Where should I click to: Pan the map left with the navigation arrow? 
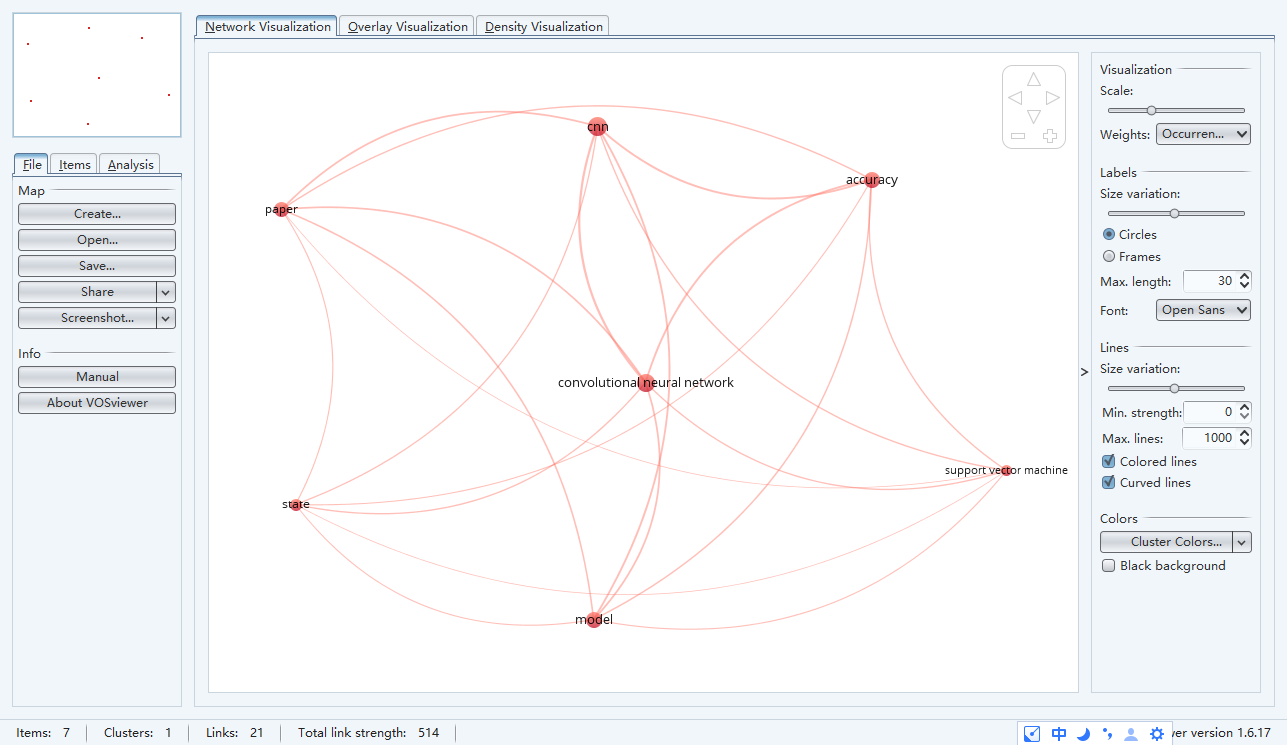pos(1015,98)
